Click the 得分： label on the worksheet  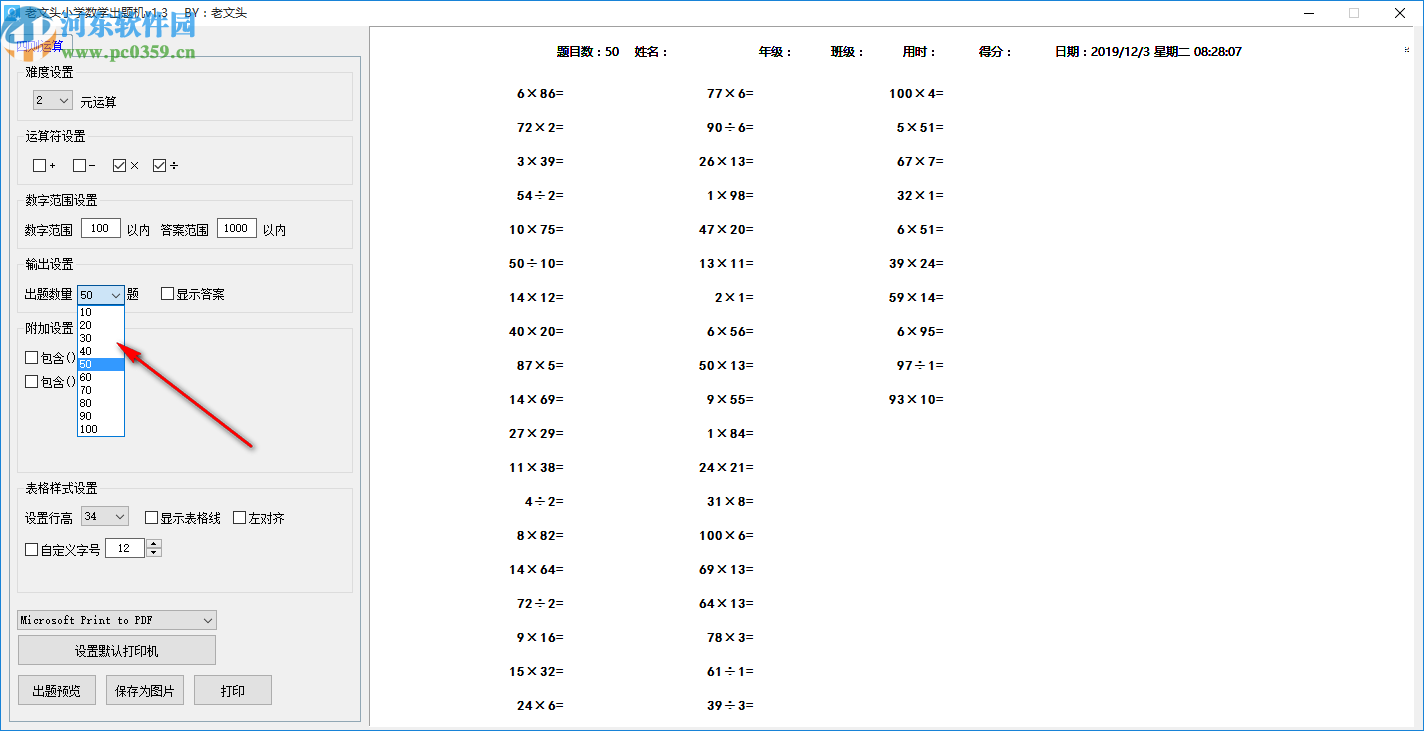[995, 52]
